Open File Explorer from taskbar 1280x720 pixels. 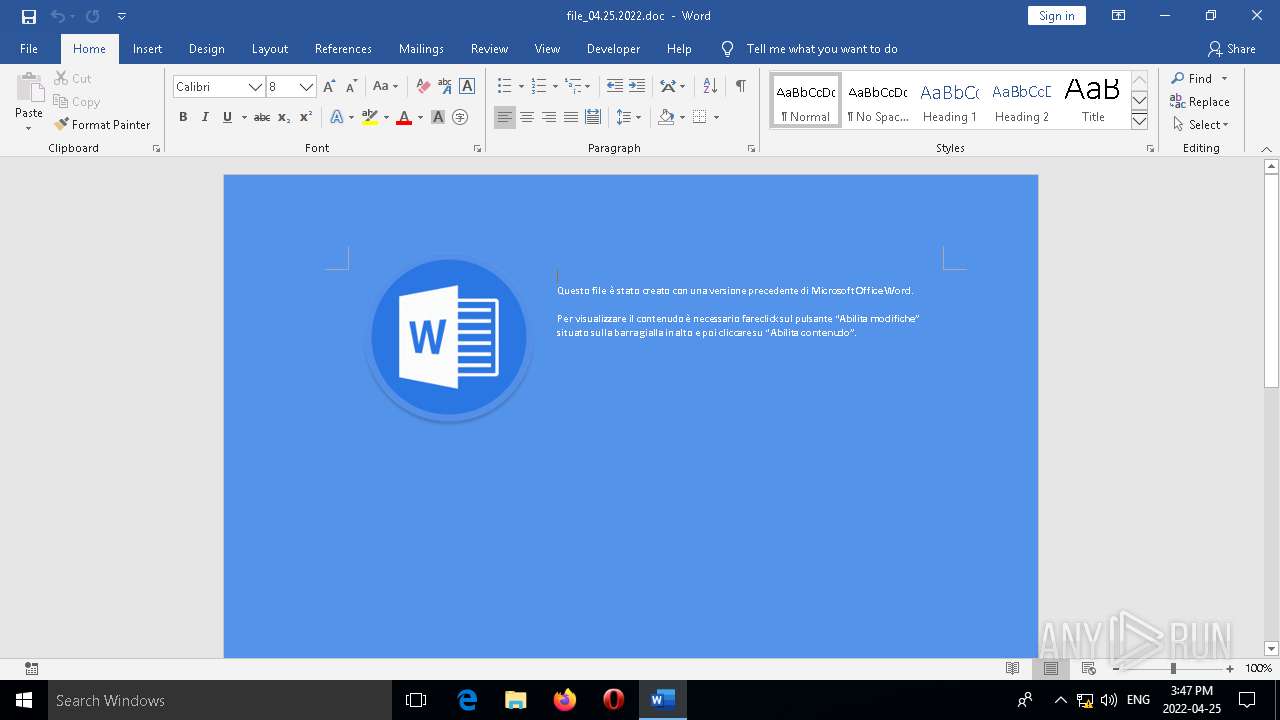coord(516,700)
